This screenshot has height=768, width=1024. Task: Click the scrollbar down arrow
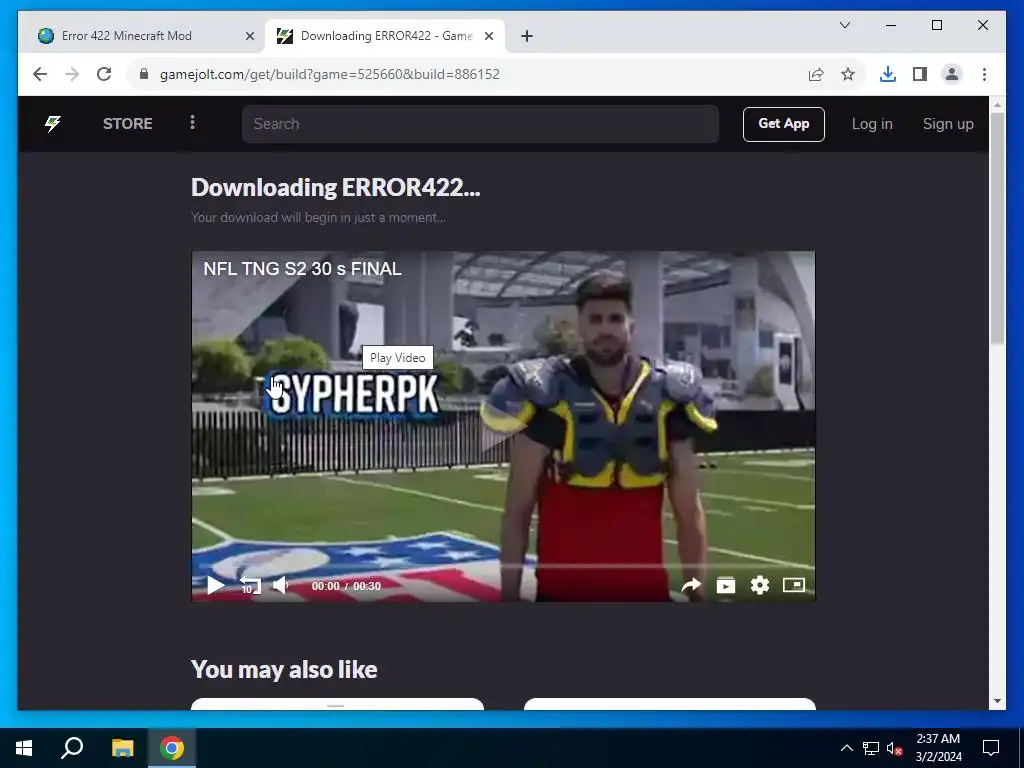point(997,701)
